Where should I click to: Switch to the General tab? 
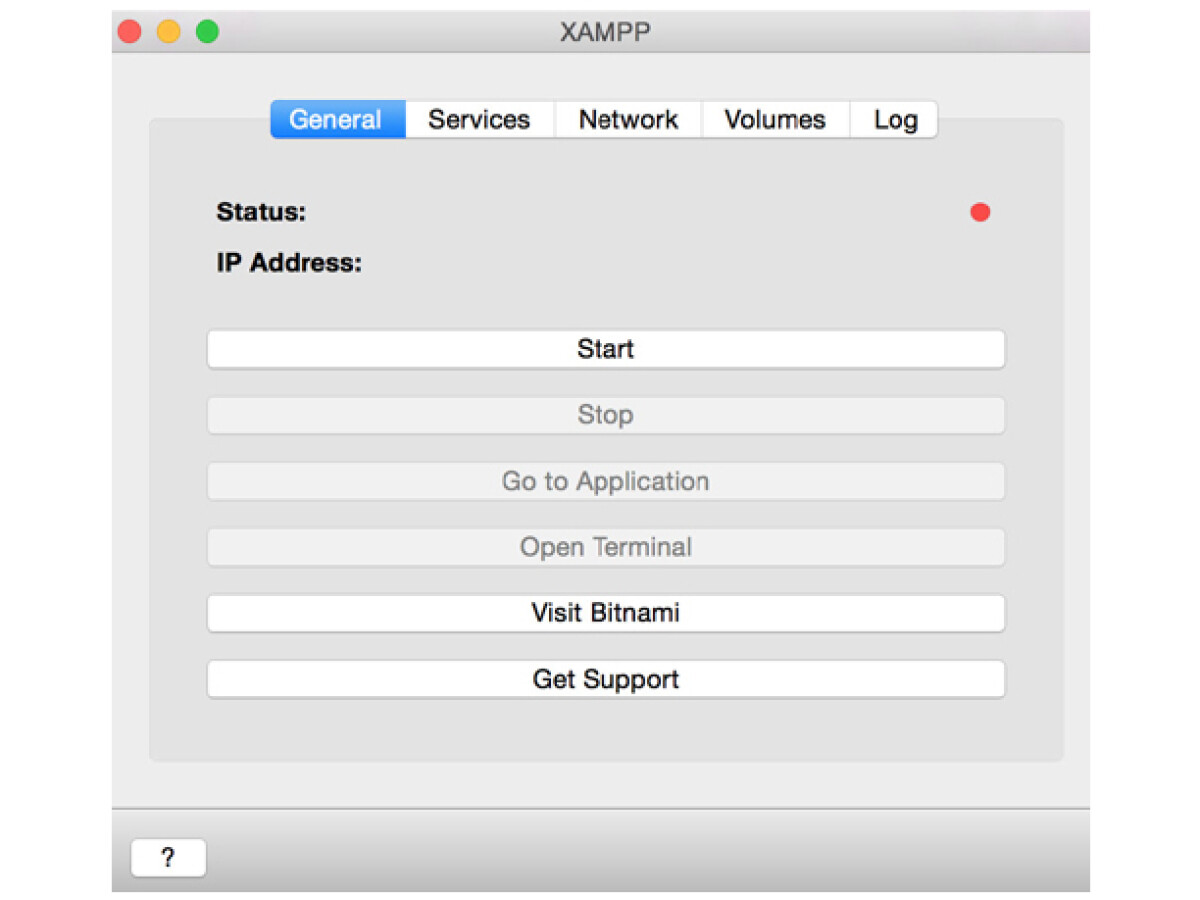point(338,120)
